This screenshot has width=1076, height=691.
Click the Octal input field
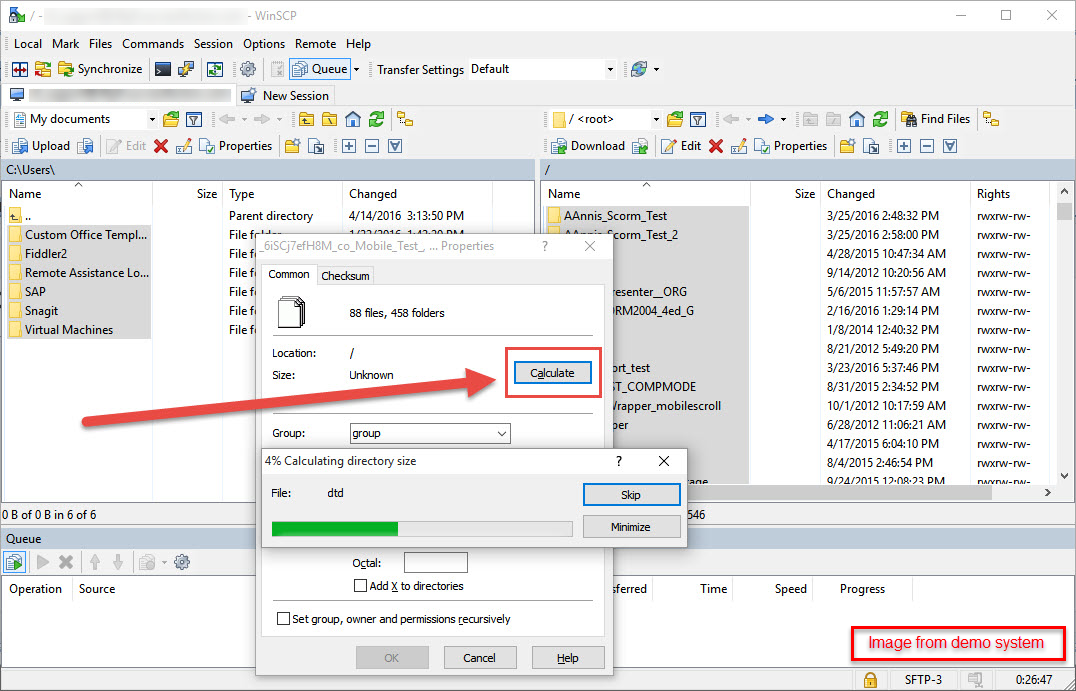pos(436,563)
